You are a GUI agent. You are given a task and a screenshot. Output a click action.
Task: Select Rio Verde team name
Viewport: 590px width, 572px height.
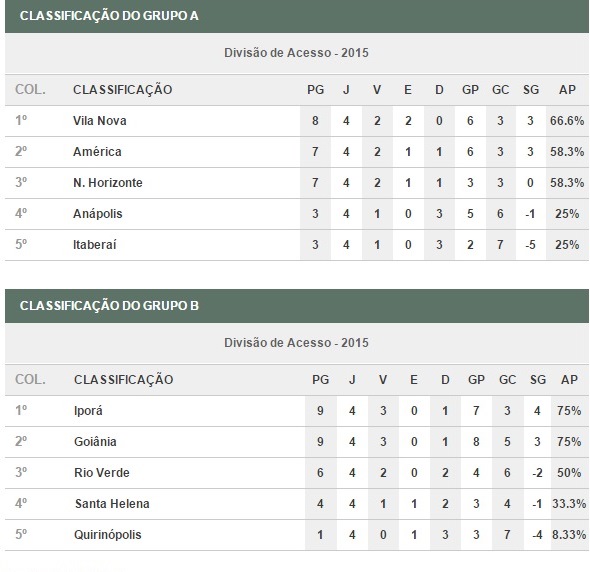[x=102, y=473]
